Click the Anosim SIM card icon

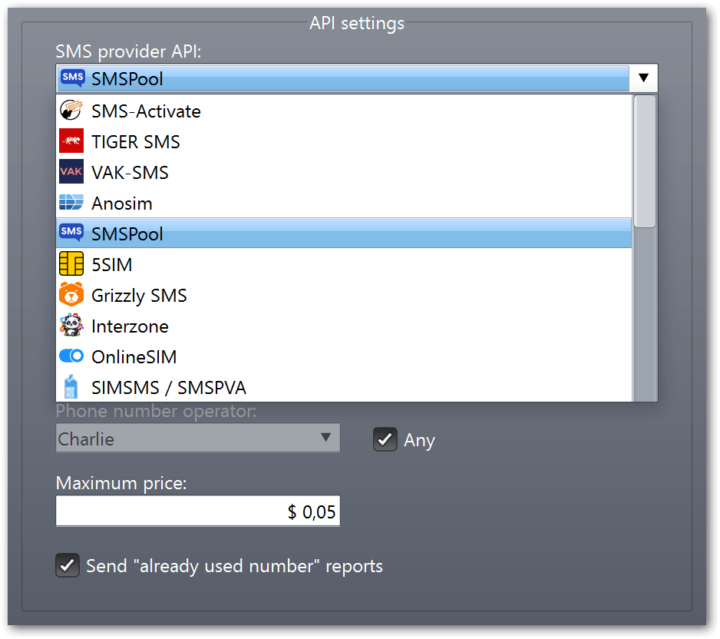tap(71, 202)
